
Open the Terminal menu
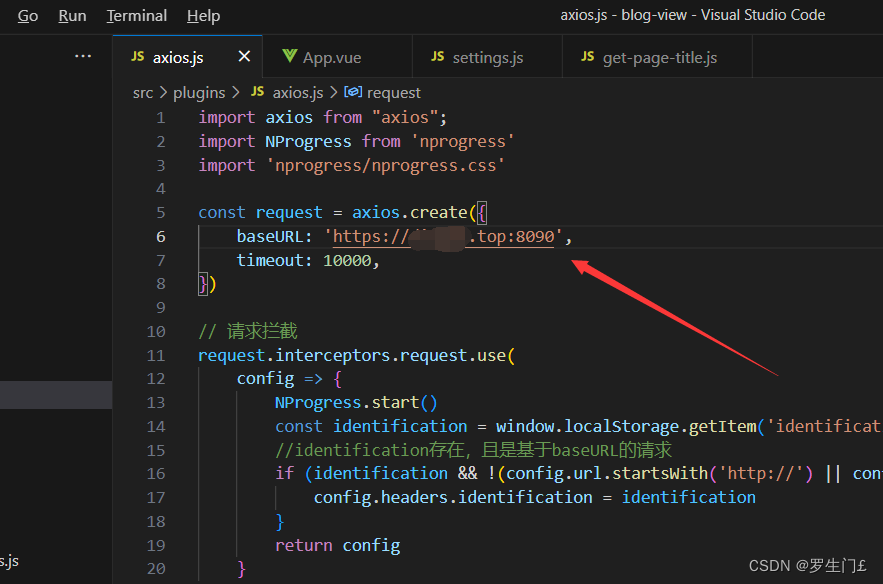coord(137,16)
